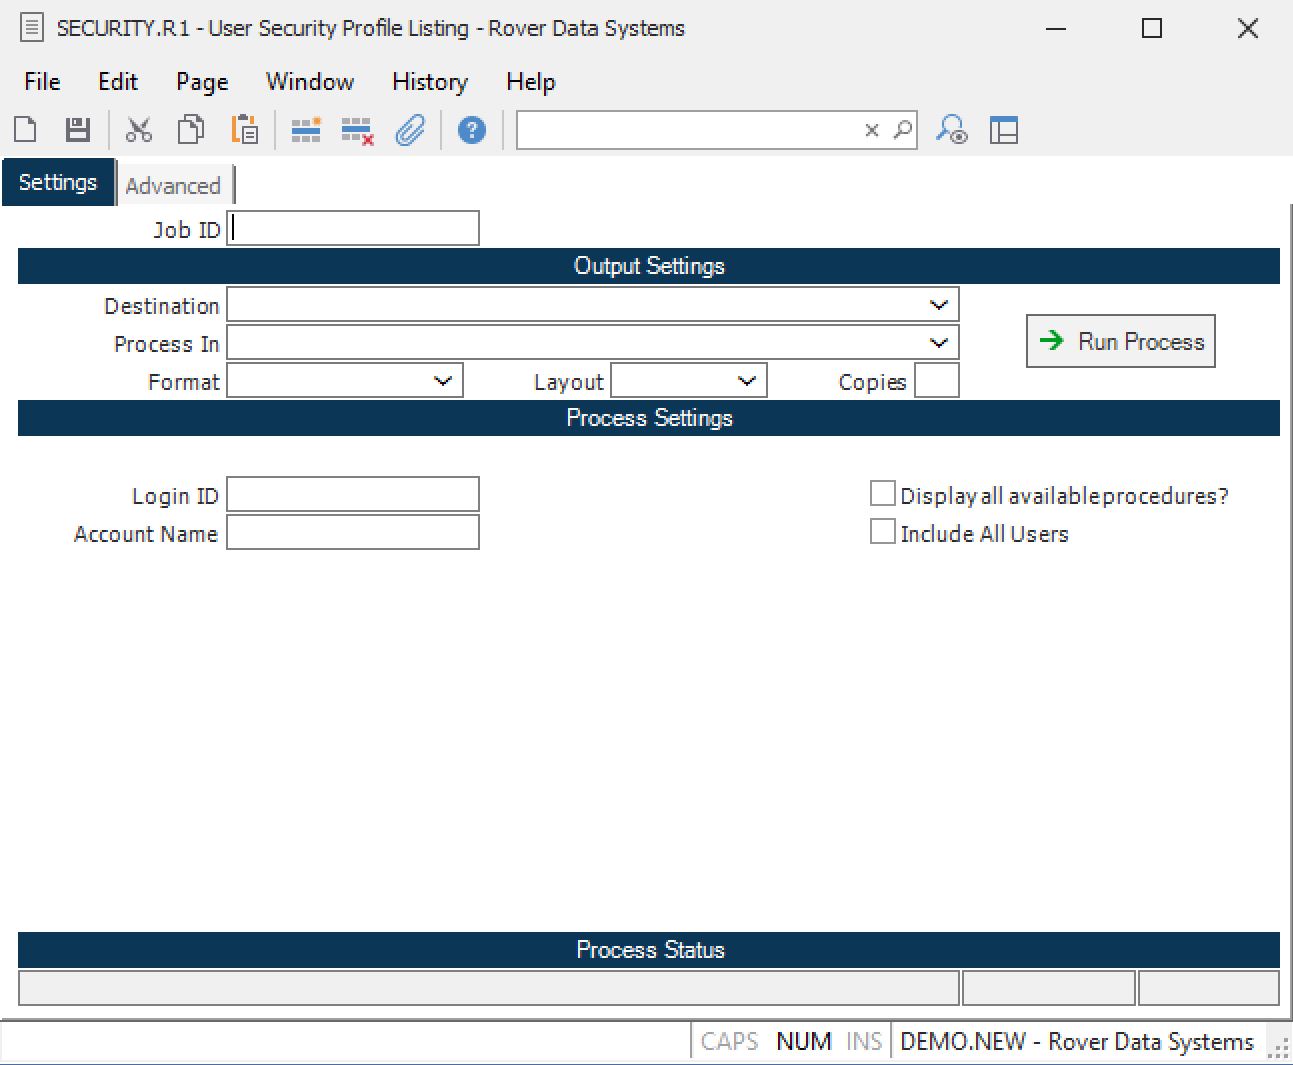Check the Include All Users box
Image resolution: width=1293 pixels, height=1065 pixels.
point(882,532)
